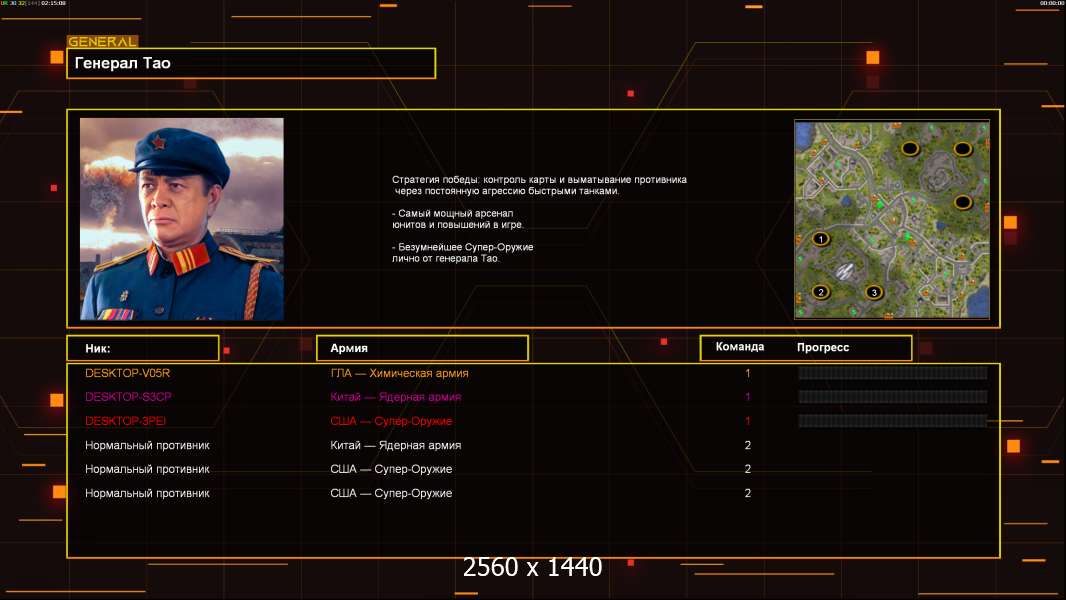Click progress bar of DESKTOP-3PEI
Image resolution: width=1066 pixels, height=600 pixels.
(893, 421)
